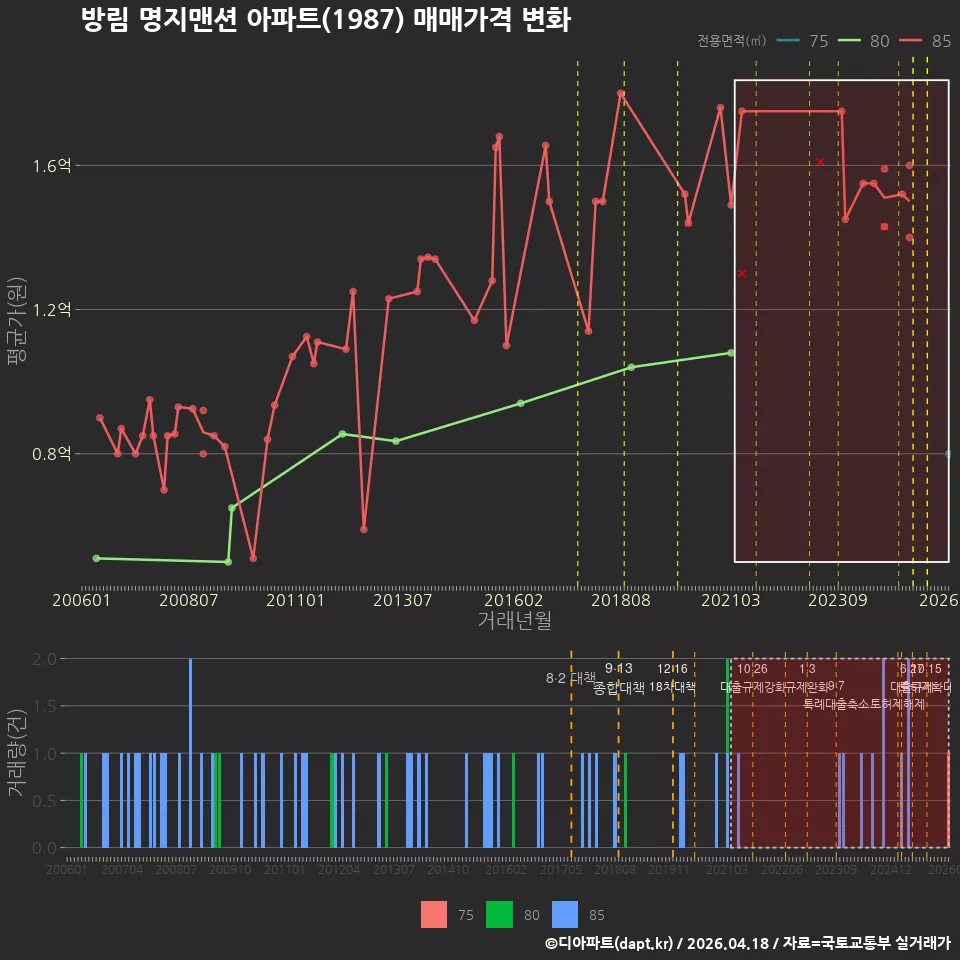Click the tall blue volume bar reaching 2.0
This screenshot has height=960, width=960.
[x=190, y=753]
